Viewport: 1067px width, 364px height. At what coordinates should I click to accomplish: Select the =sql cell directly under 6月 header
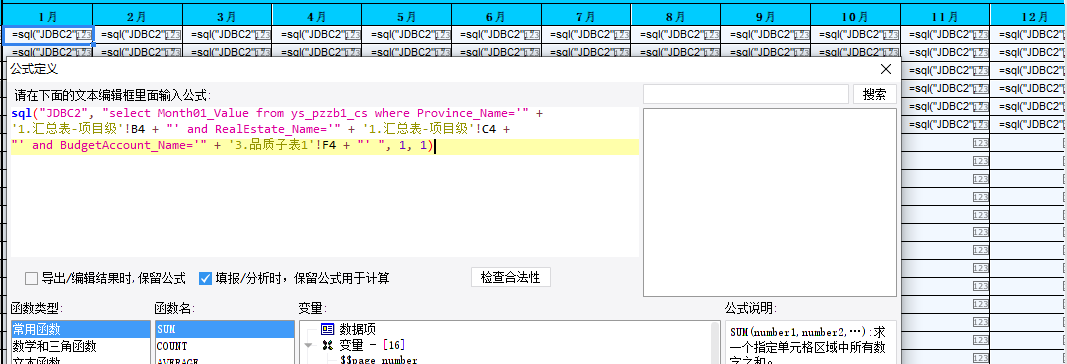coord(497,35)
